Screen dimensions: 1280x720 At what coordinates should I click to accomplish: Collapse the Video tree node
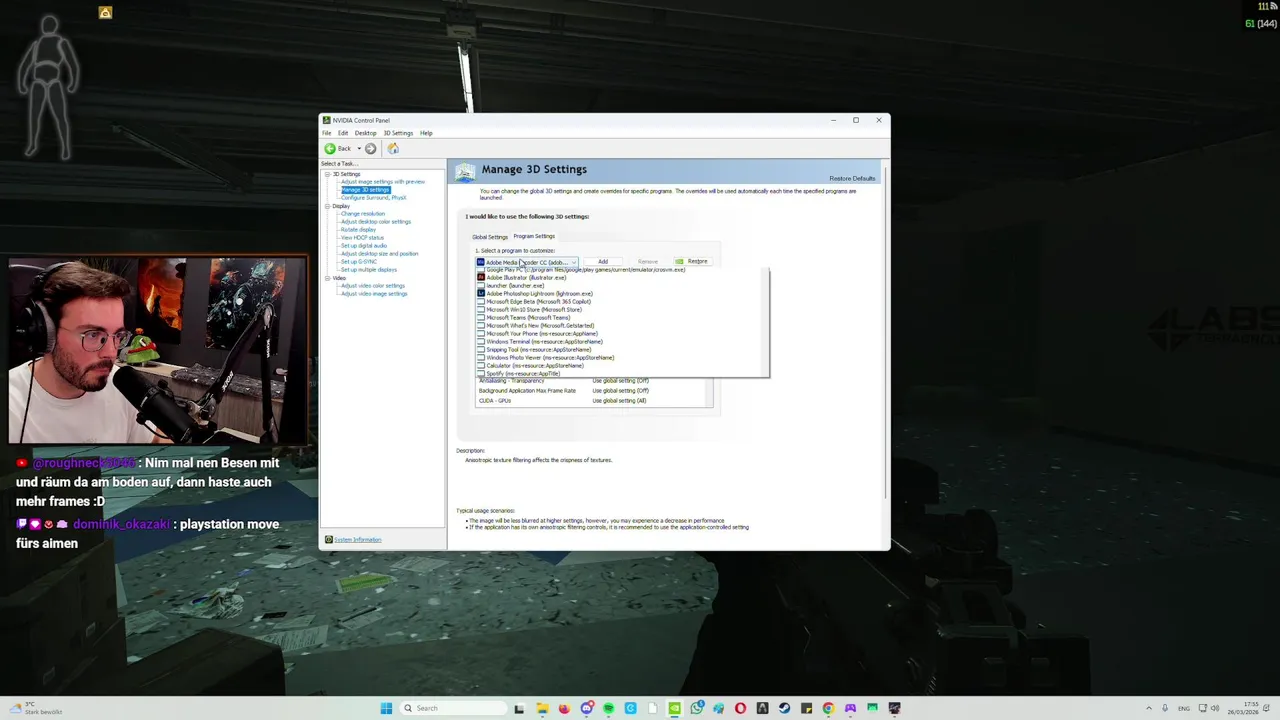click(327, 278)
